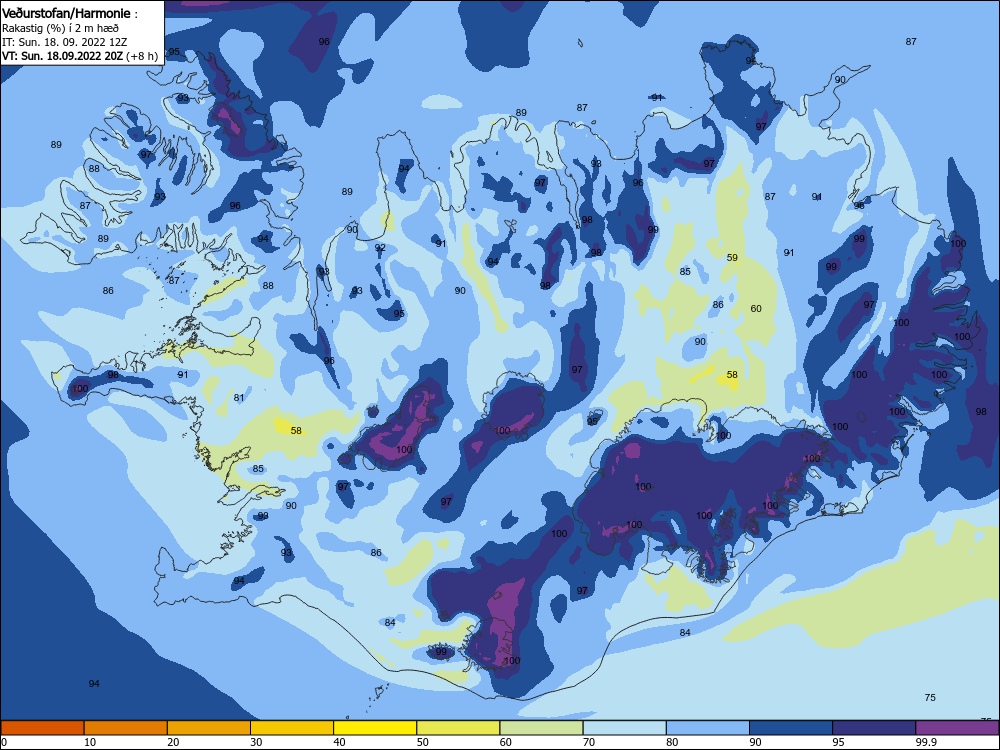Click the amber 20-30 legend swatch

(x=209, y=728)
